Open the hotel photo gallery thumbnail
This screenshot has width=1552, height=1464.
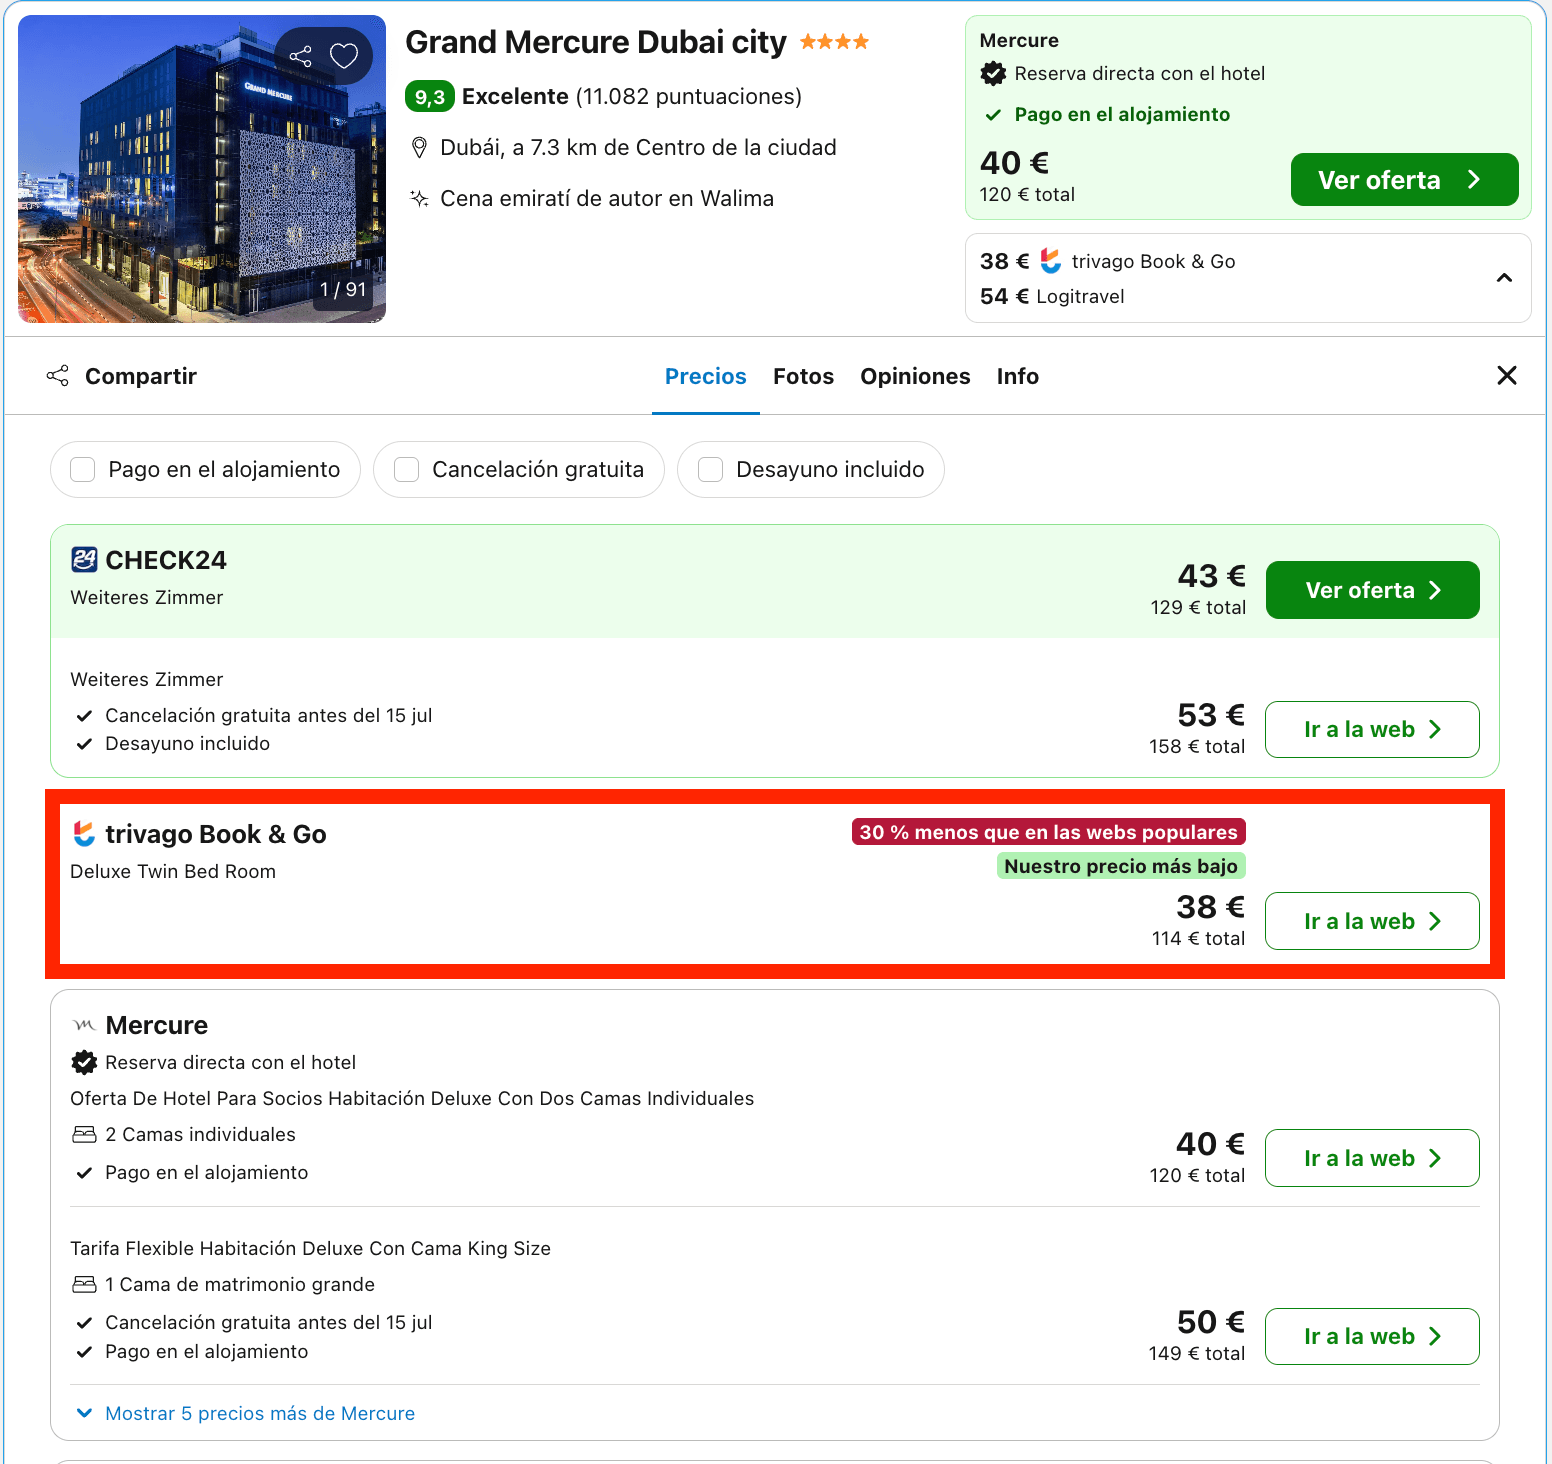pyautogui.click(x=202, y=169)
